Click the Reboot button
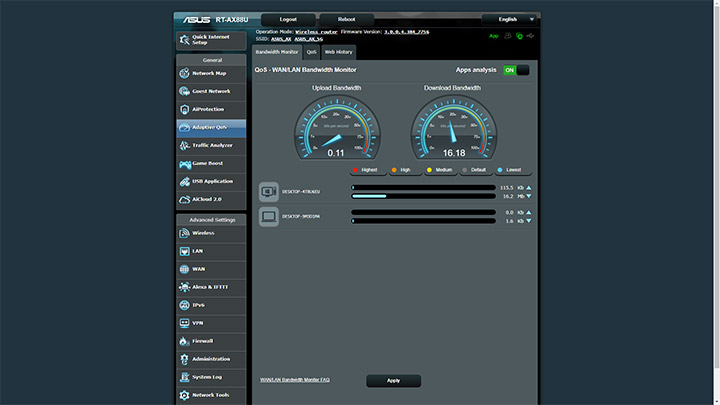Screen dimensions: 720x405 pyautogui.click(x=346, y=19)
